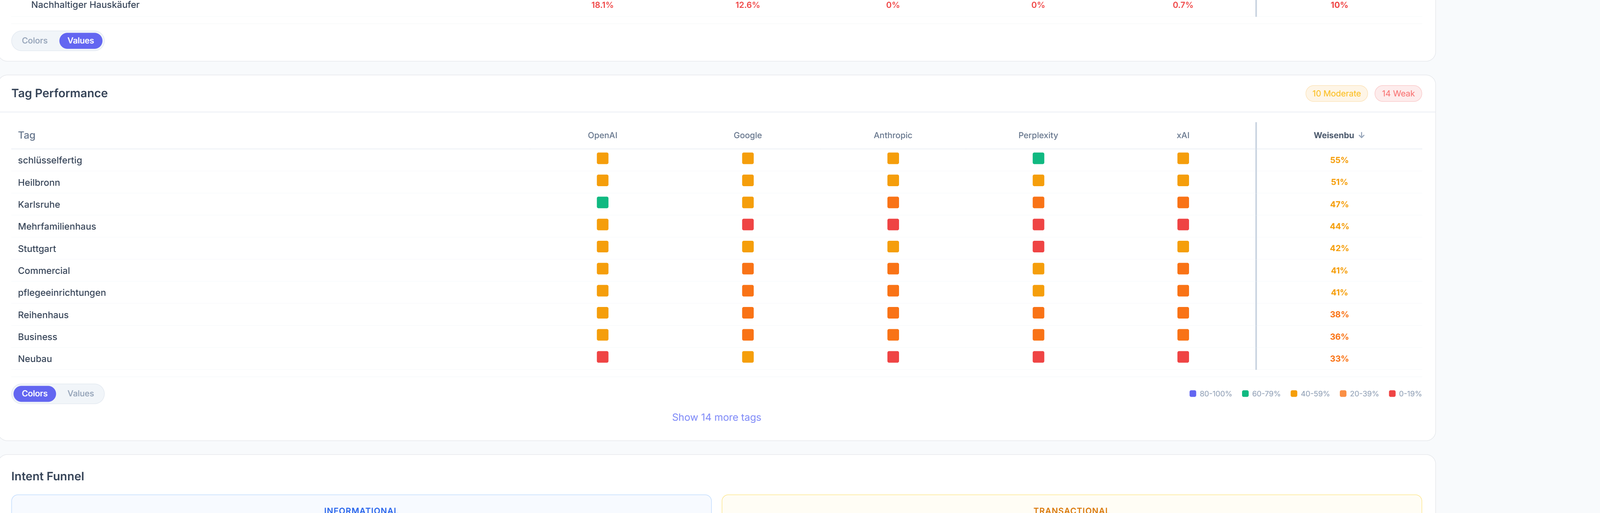Open the 14 Weak badge filter
Viewport: 1600px width, 513px height.
pos(1398,93)
